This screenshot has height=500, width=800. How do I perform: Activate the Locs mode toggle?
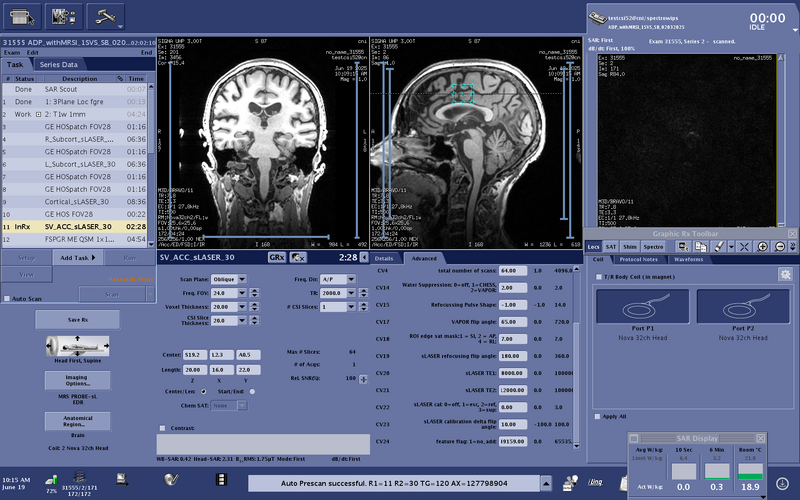(x=593, y=246)
